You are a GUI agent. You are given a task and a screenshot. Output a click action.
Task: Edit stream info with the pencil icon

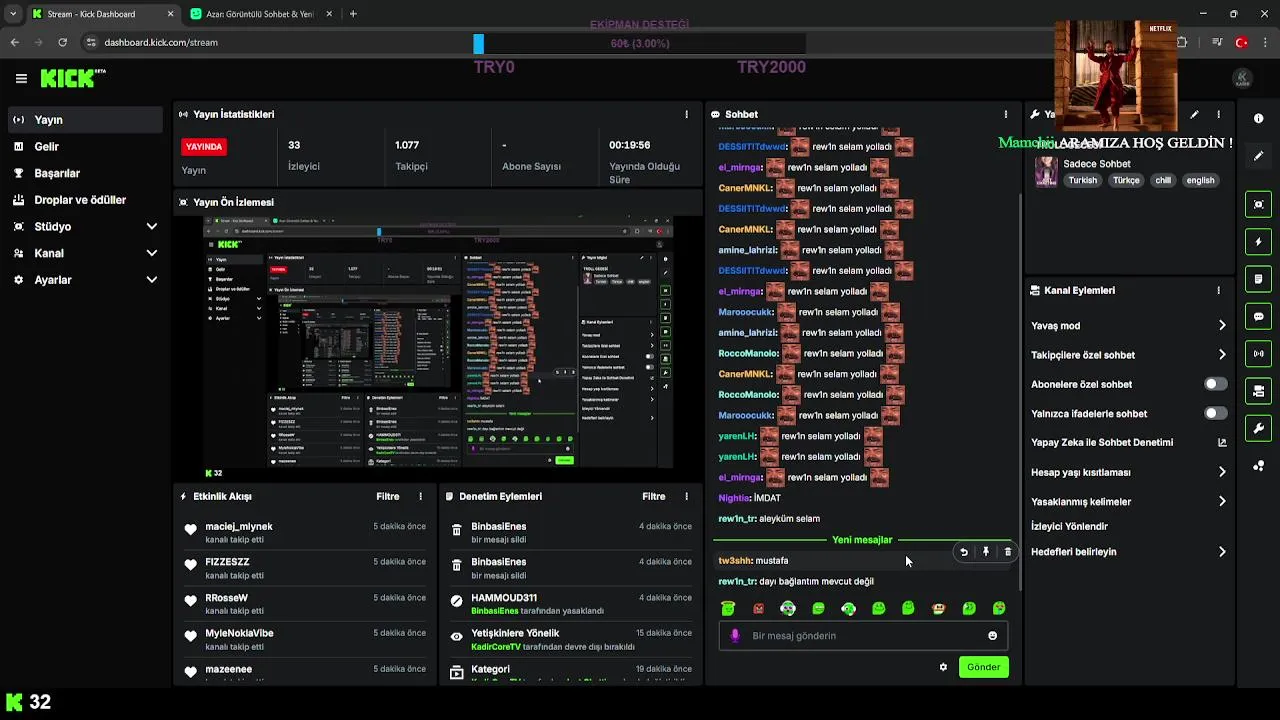[1194, 114]
